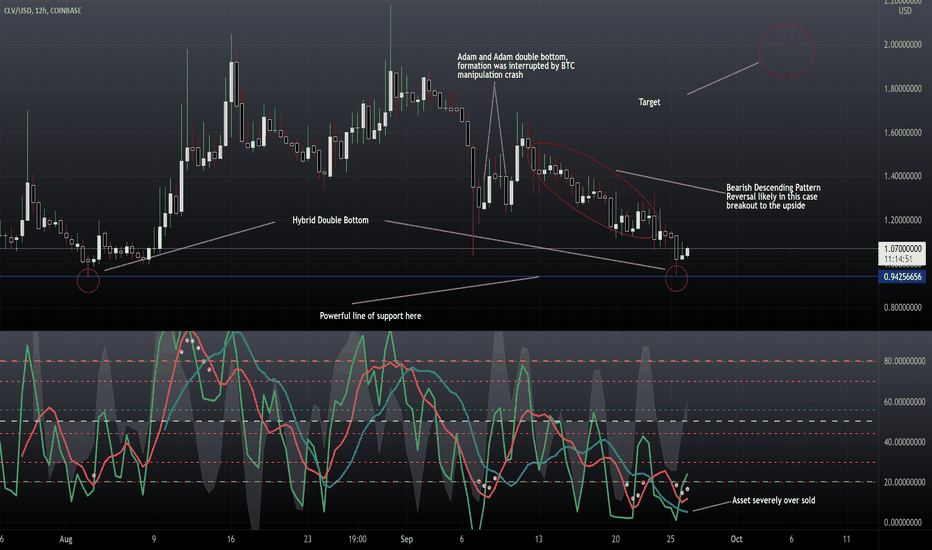Click the 'Adam and Adam double bottom' annotation
This screenshot has width=932, height=550.
[x=515, y=65]
